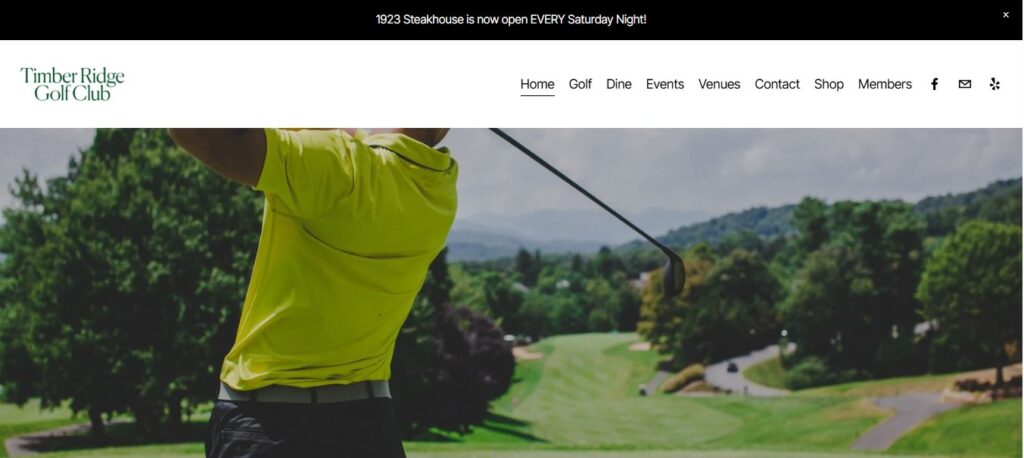
Task: Click the golf club head in the photo
Action: click(674, 273)
